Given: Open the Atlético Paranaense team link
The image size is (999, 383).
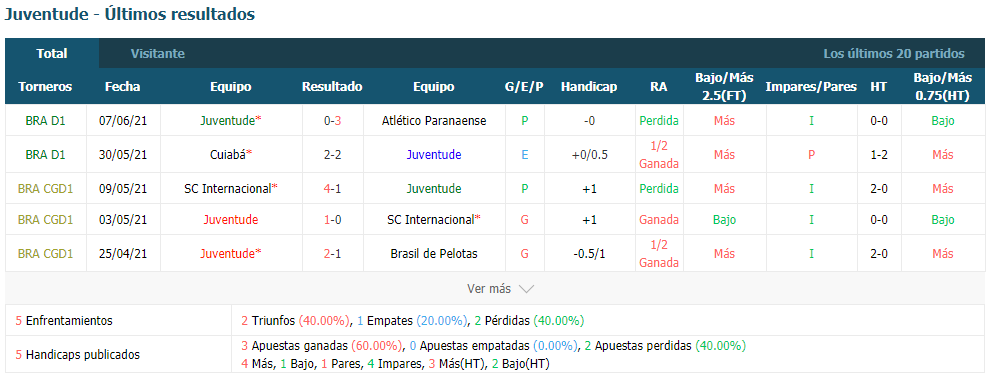Looking at the screenshot, I should (434, 120).
